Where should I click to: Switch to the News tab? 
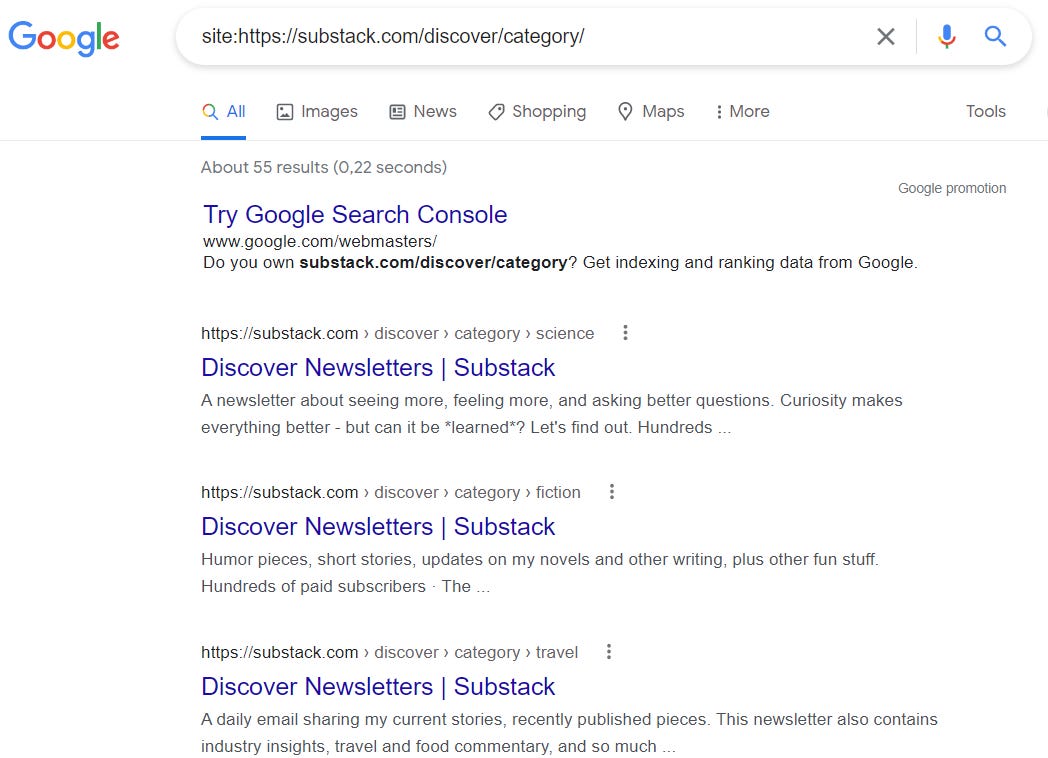[422, 111]
